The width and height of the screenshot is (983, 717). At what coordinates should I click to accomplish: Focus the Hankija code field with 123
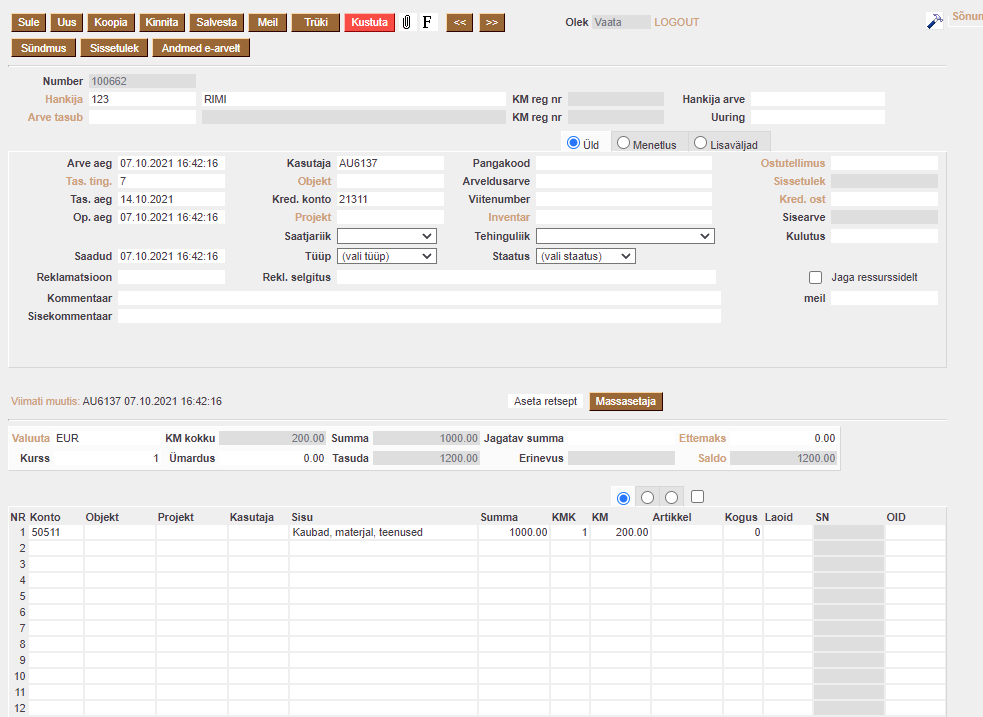[142, 99]
